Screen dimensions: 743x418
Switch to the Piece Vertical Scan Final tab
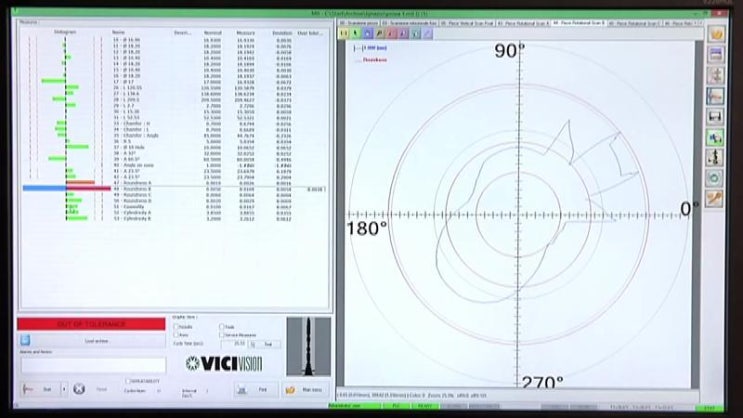coord(467,23)
